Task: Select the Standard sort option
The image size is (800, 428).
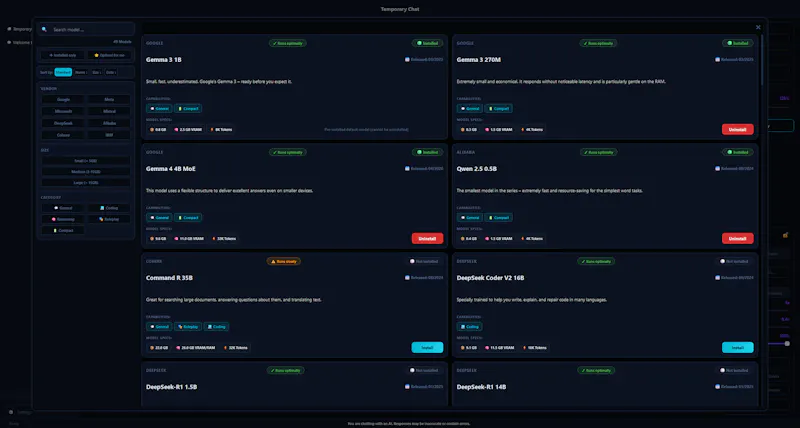Action: pyautogui.click(x=63, y=72)
